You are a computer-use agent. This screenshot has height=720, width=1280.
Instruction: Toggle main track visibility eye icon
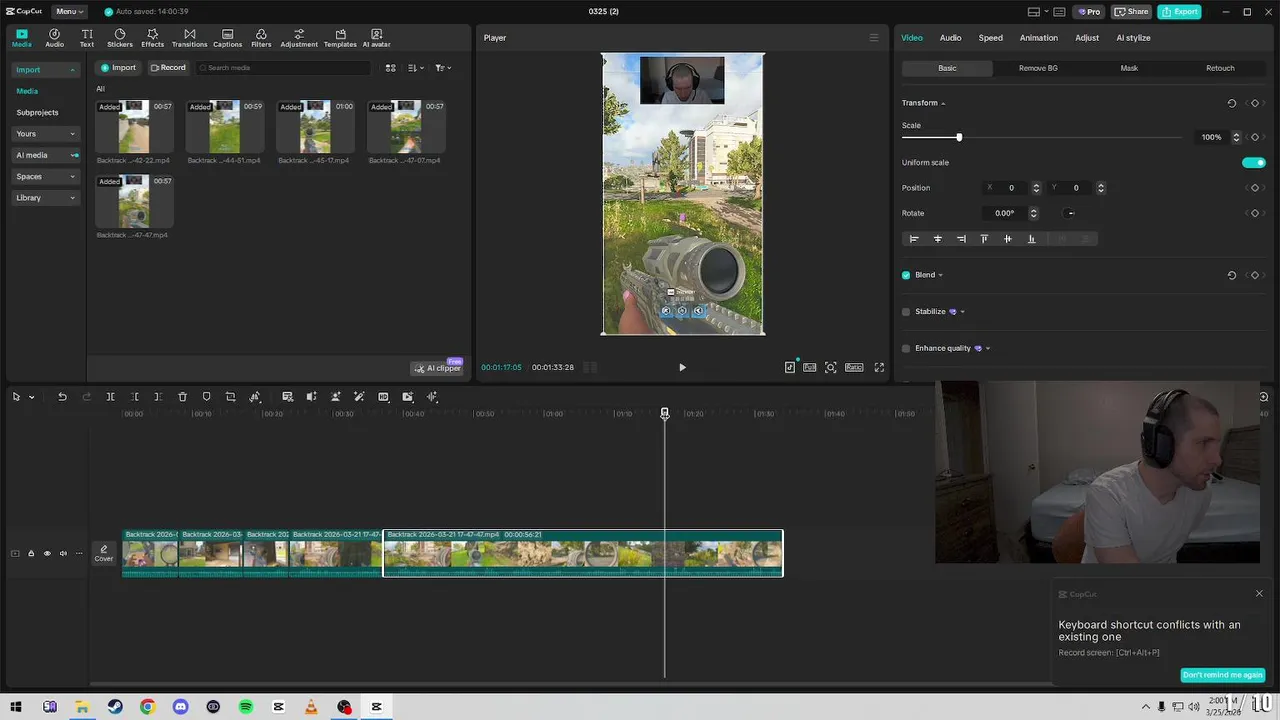point(47,553)
